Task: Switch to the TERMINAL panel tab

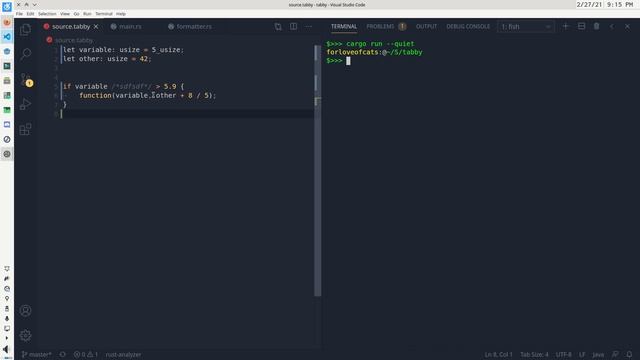Action: point(344,27)
